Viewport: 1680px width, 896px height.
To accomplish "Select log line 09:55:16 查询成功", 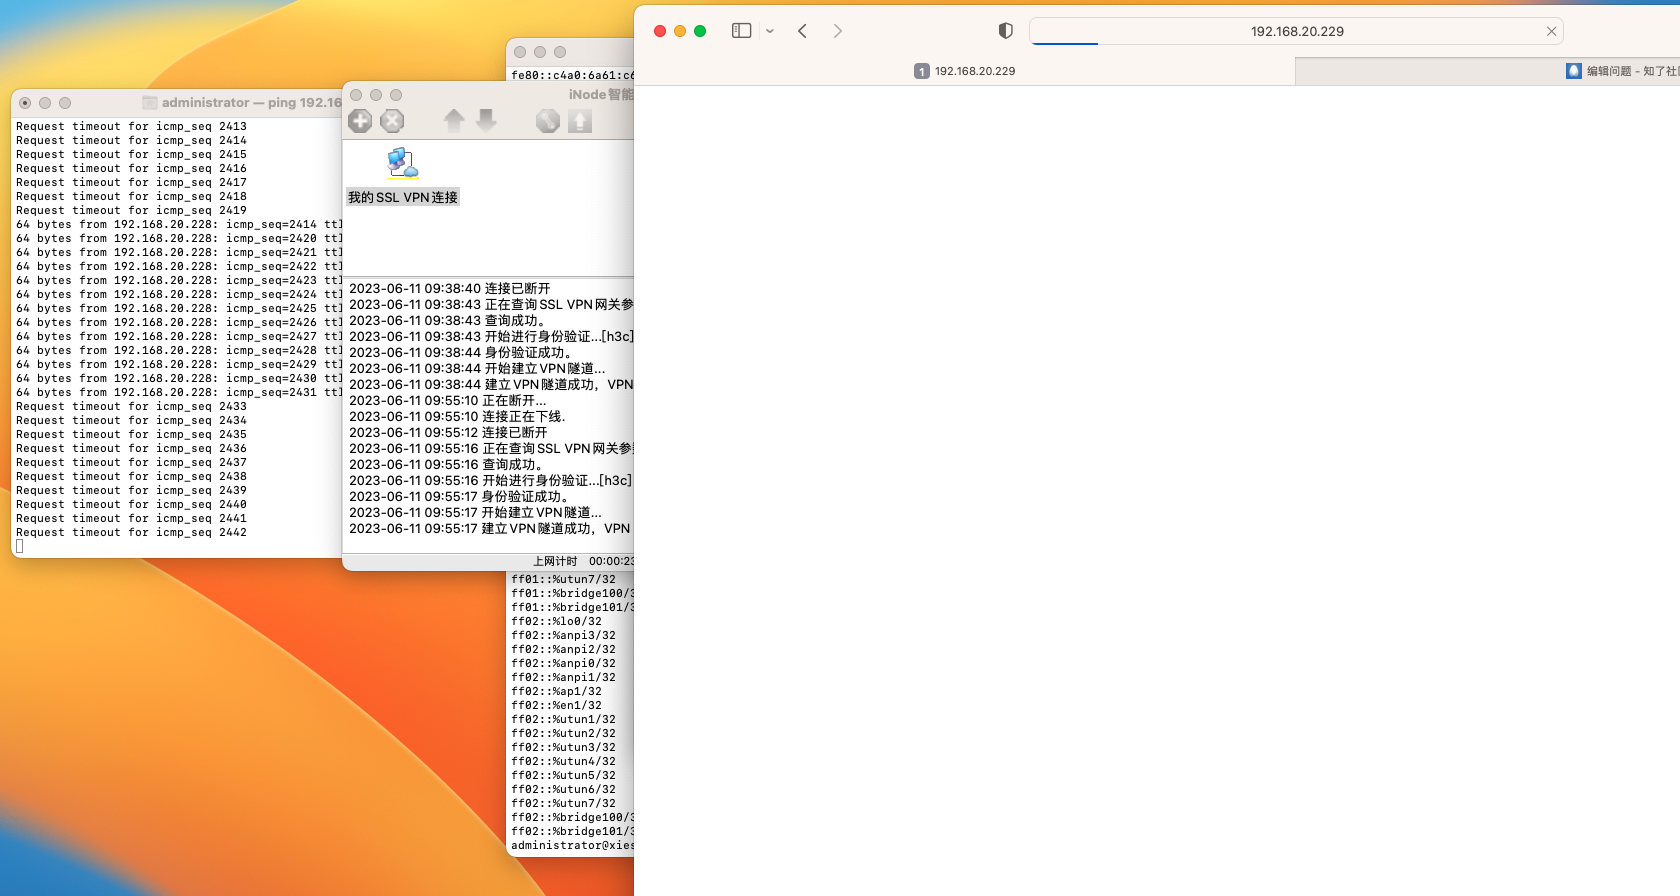I will 447,464.
